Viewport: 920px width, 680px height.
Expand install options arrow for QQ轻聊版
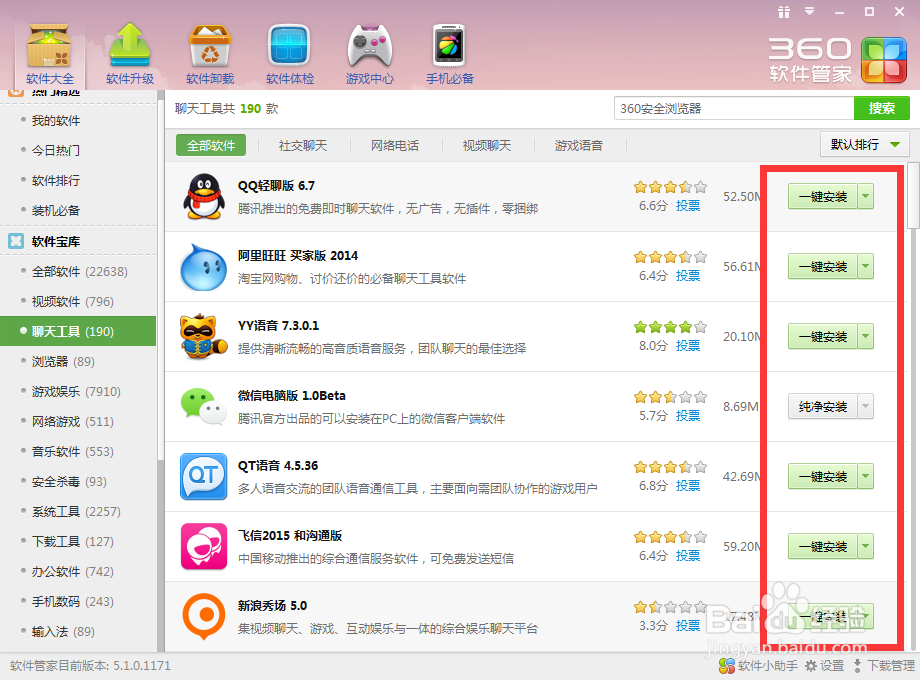[x=865, y=197]
